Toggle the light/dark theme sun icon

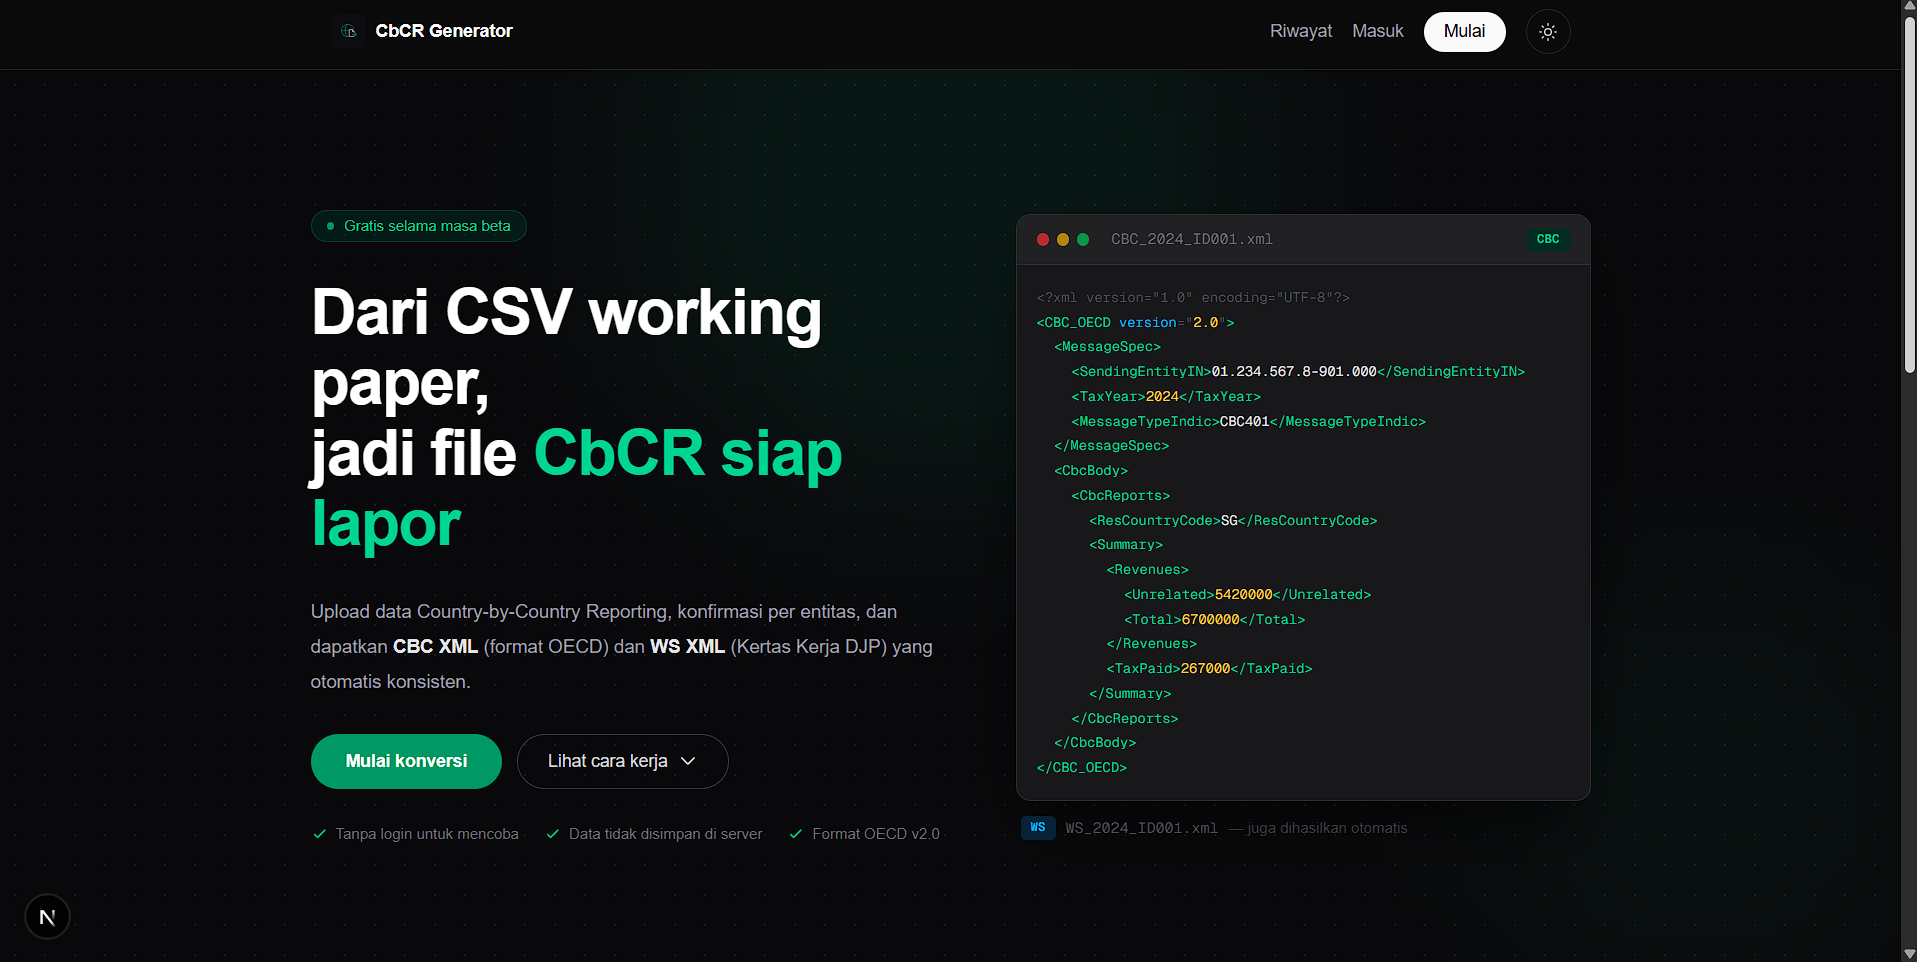click(1548, 32)
